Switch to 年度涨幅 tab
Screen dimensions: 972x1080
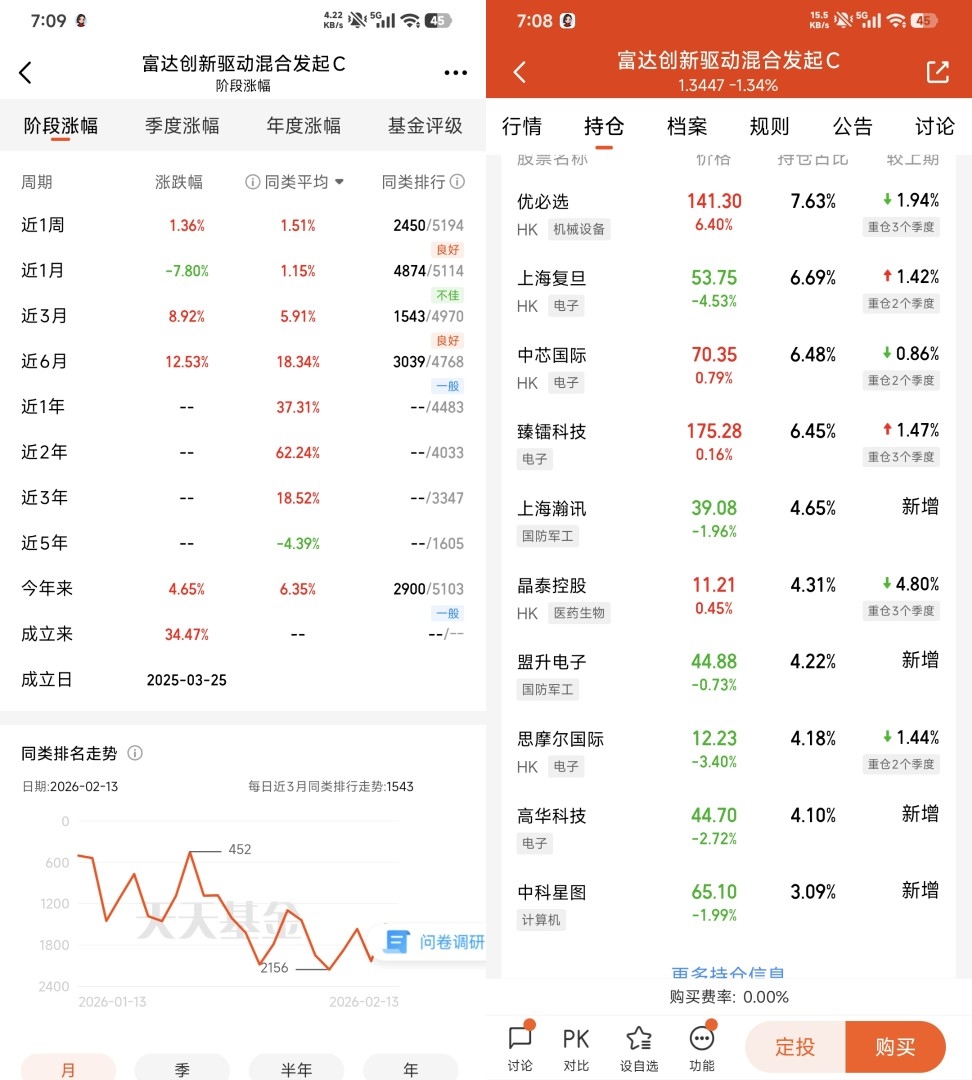point(304,126)
